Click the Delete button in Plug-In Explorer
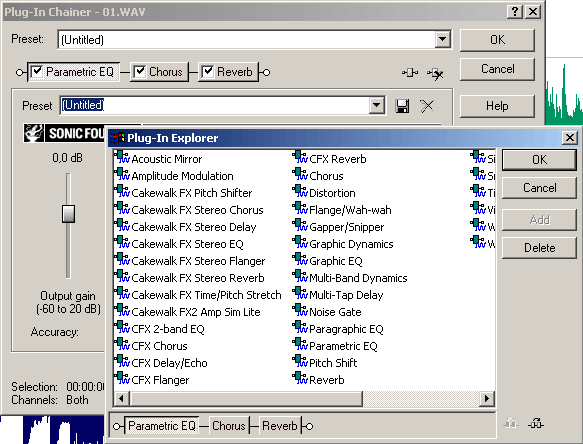Viewport: 583px width, 444px height. pyautogui.click(x=539, y=248)
